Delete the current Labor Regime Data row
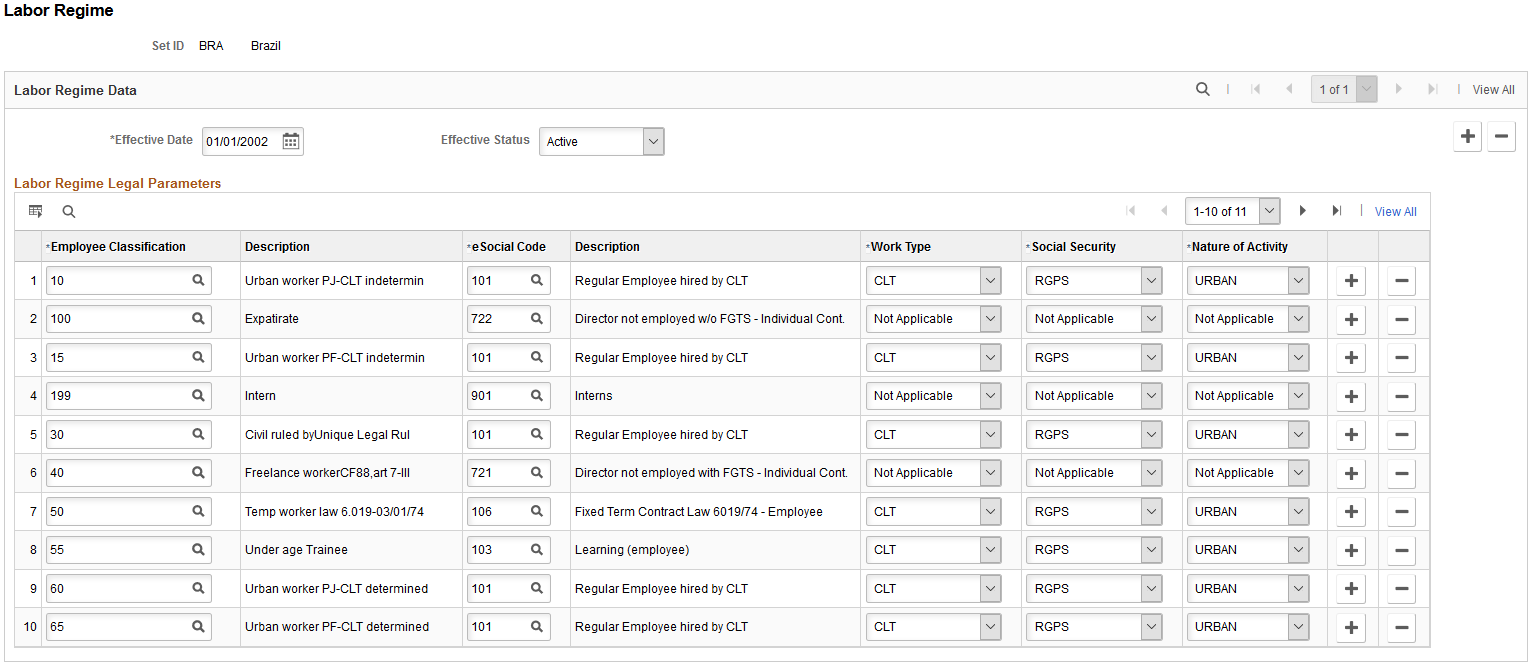The height and width of the screenshot is (667, 1529). (1501, 137)
